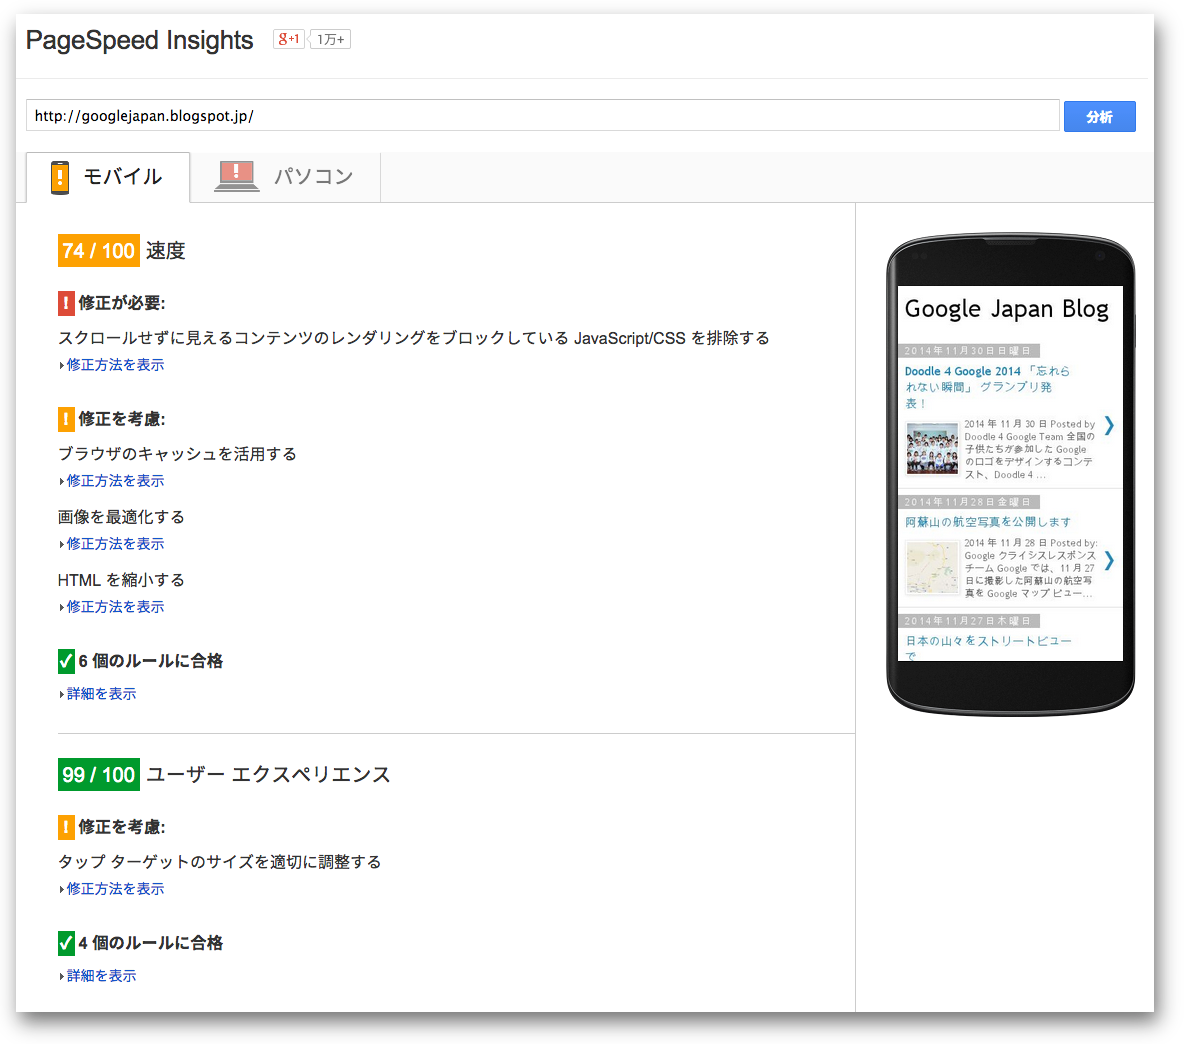The height and width of the screenshot is (1044, 1184).
Task: Switch to the モバイル tab
Action: (x=108, y=177)
